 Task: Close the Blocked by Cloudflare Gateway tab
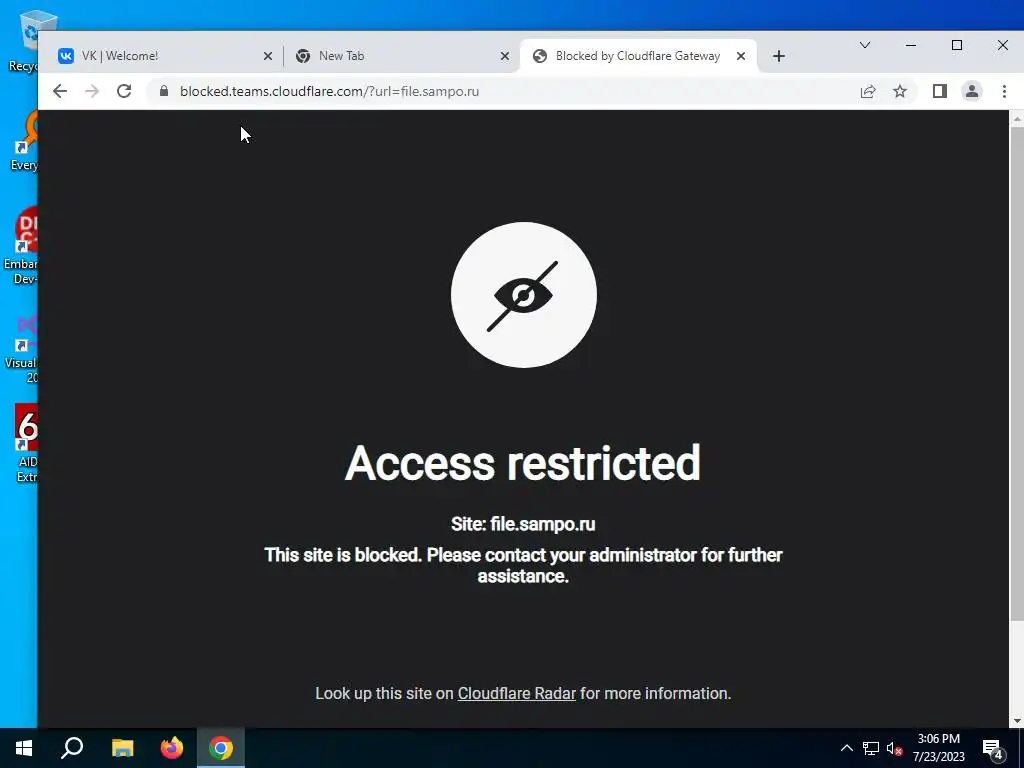click(741, 56)
